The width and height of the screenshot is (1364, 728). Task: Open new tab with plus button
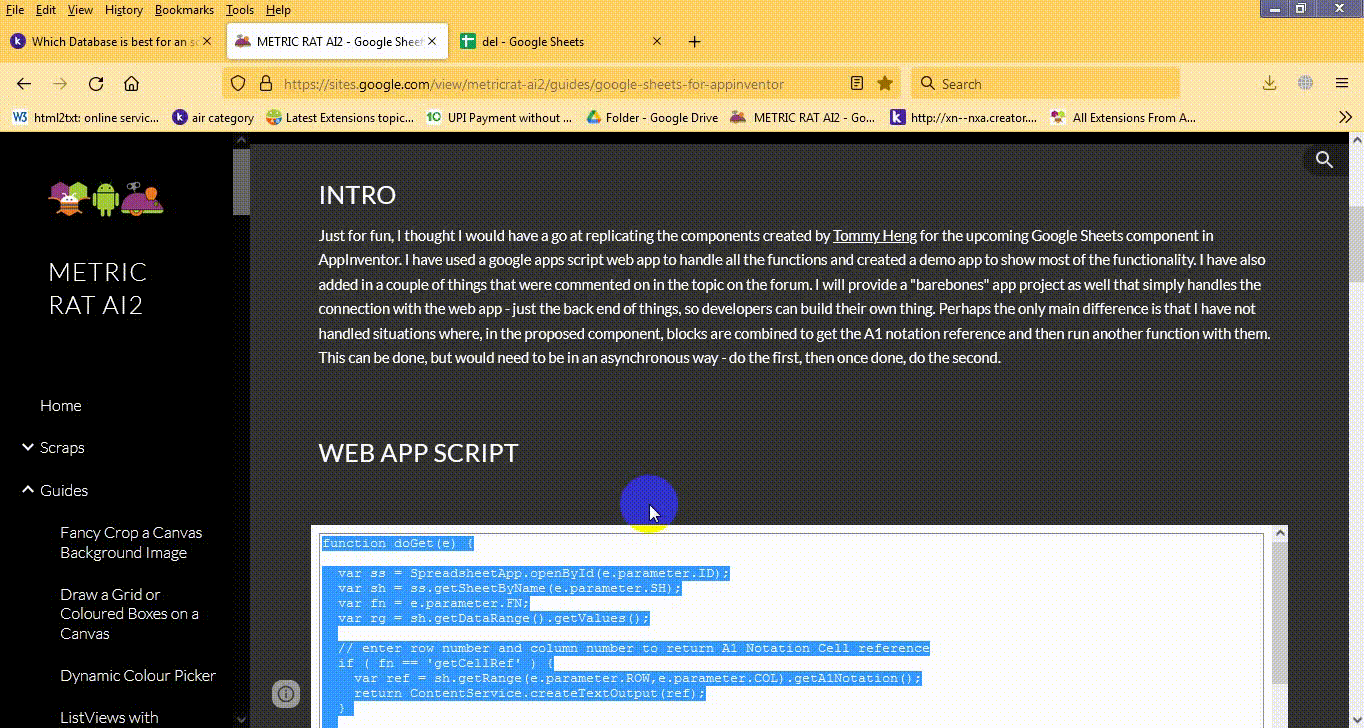coord(695,42)
